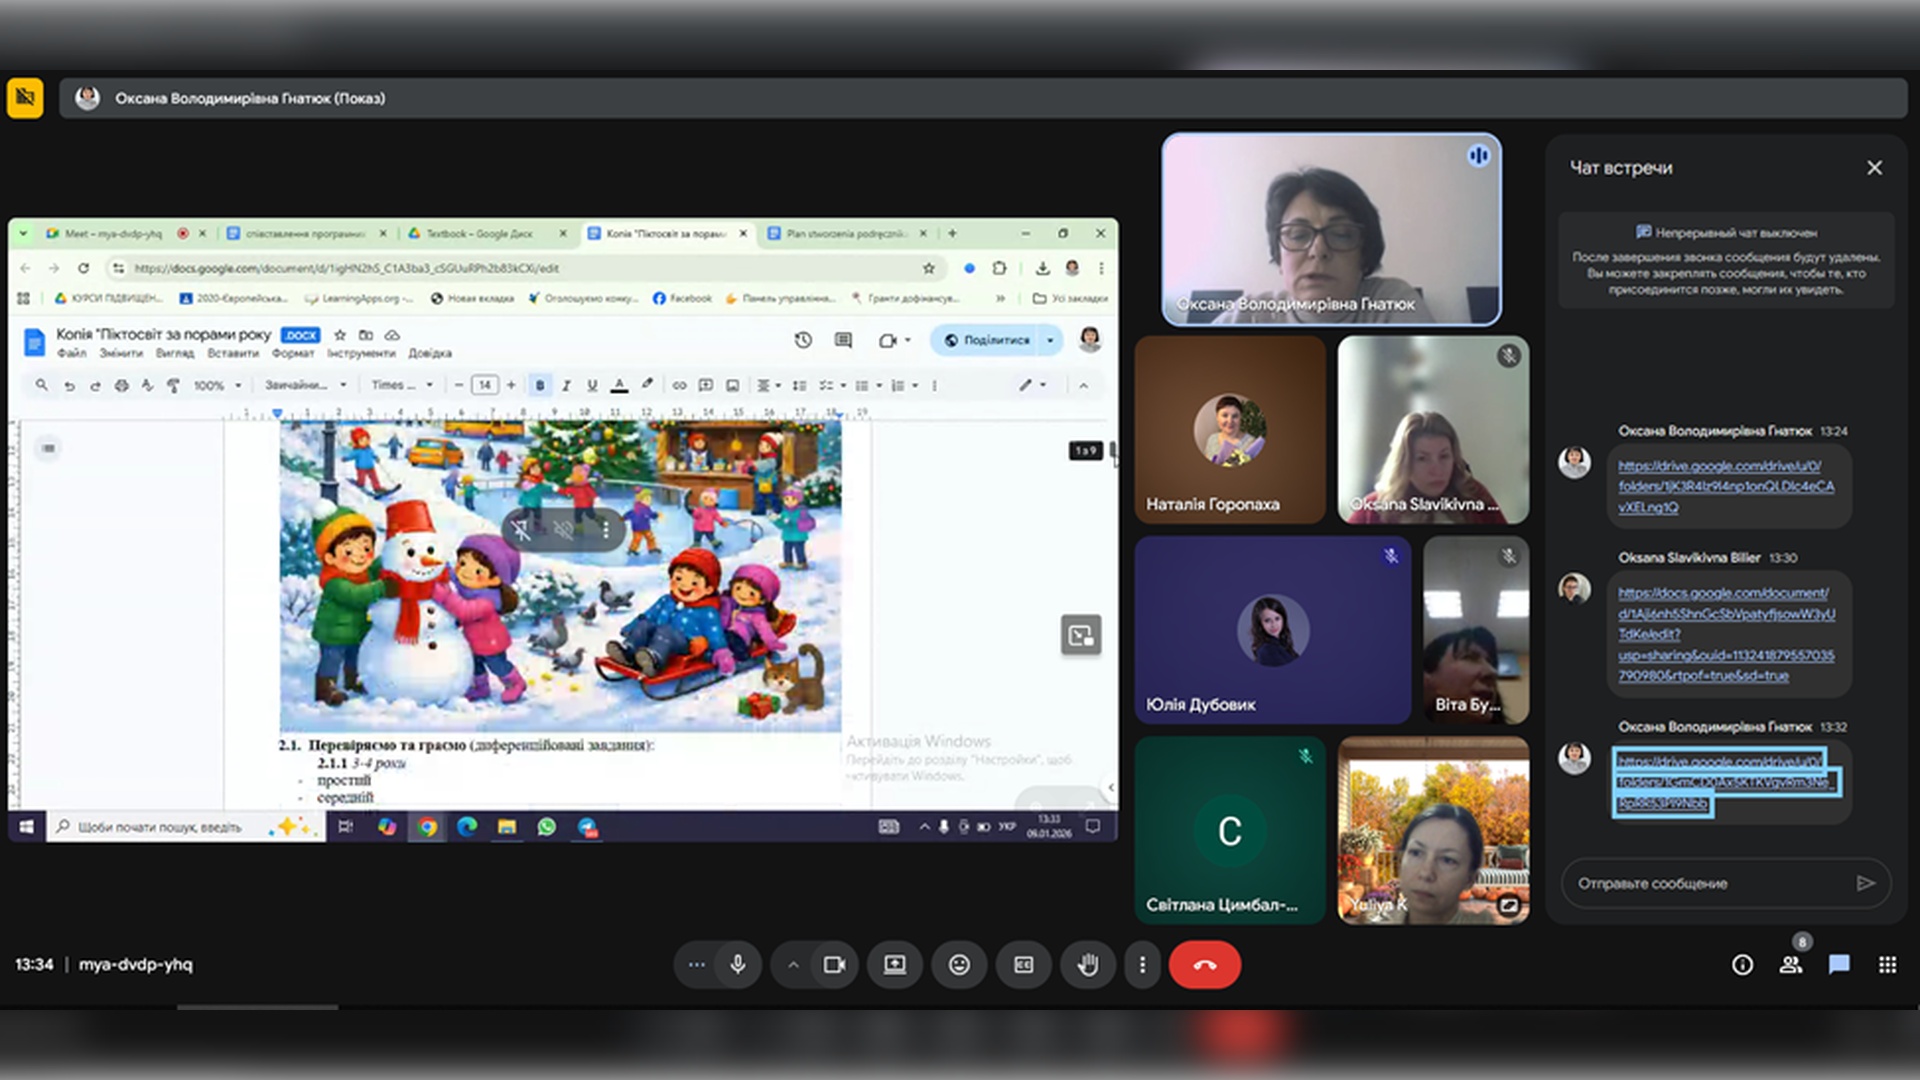
Task: Toggle closed captions button
Action: pyautogui.click(x=1023, y=965)
